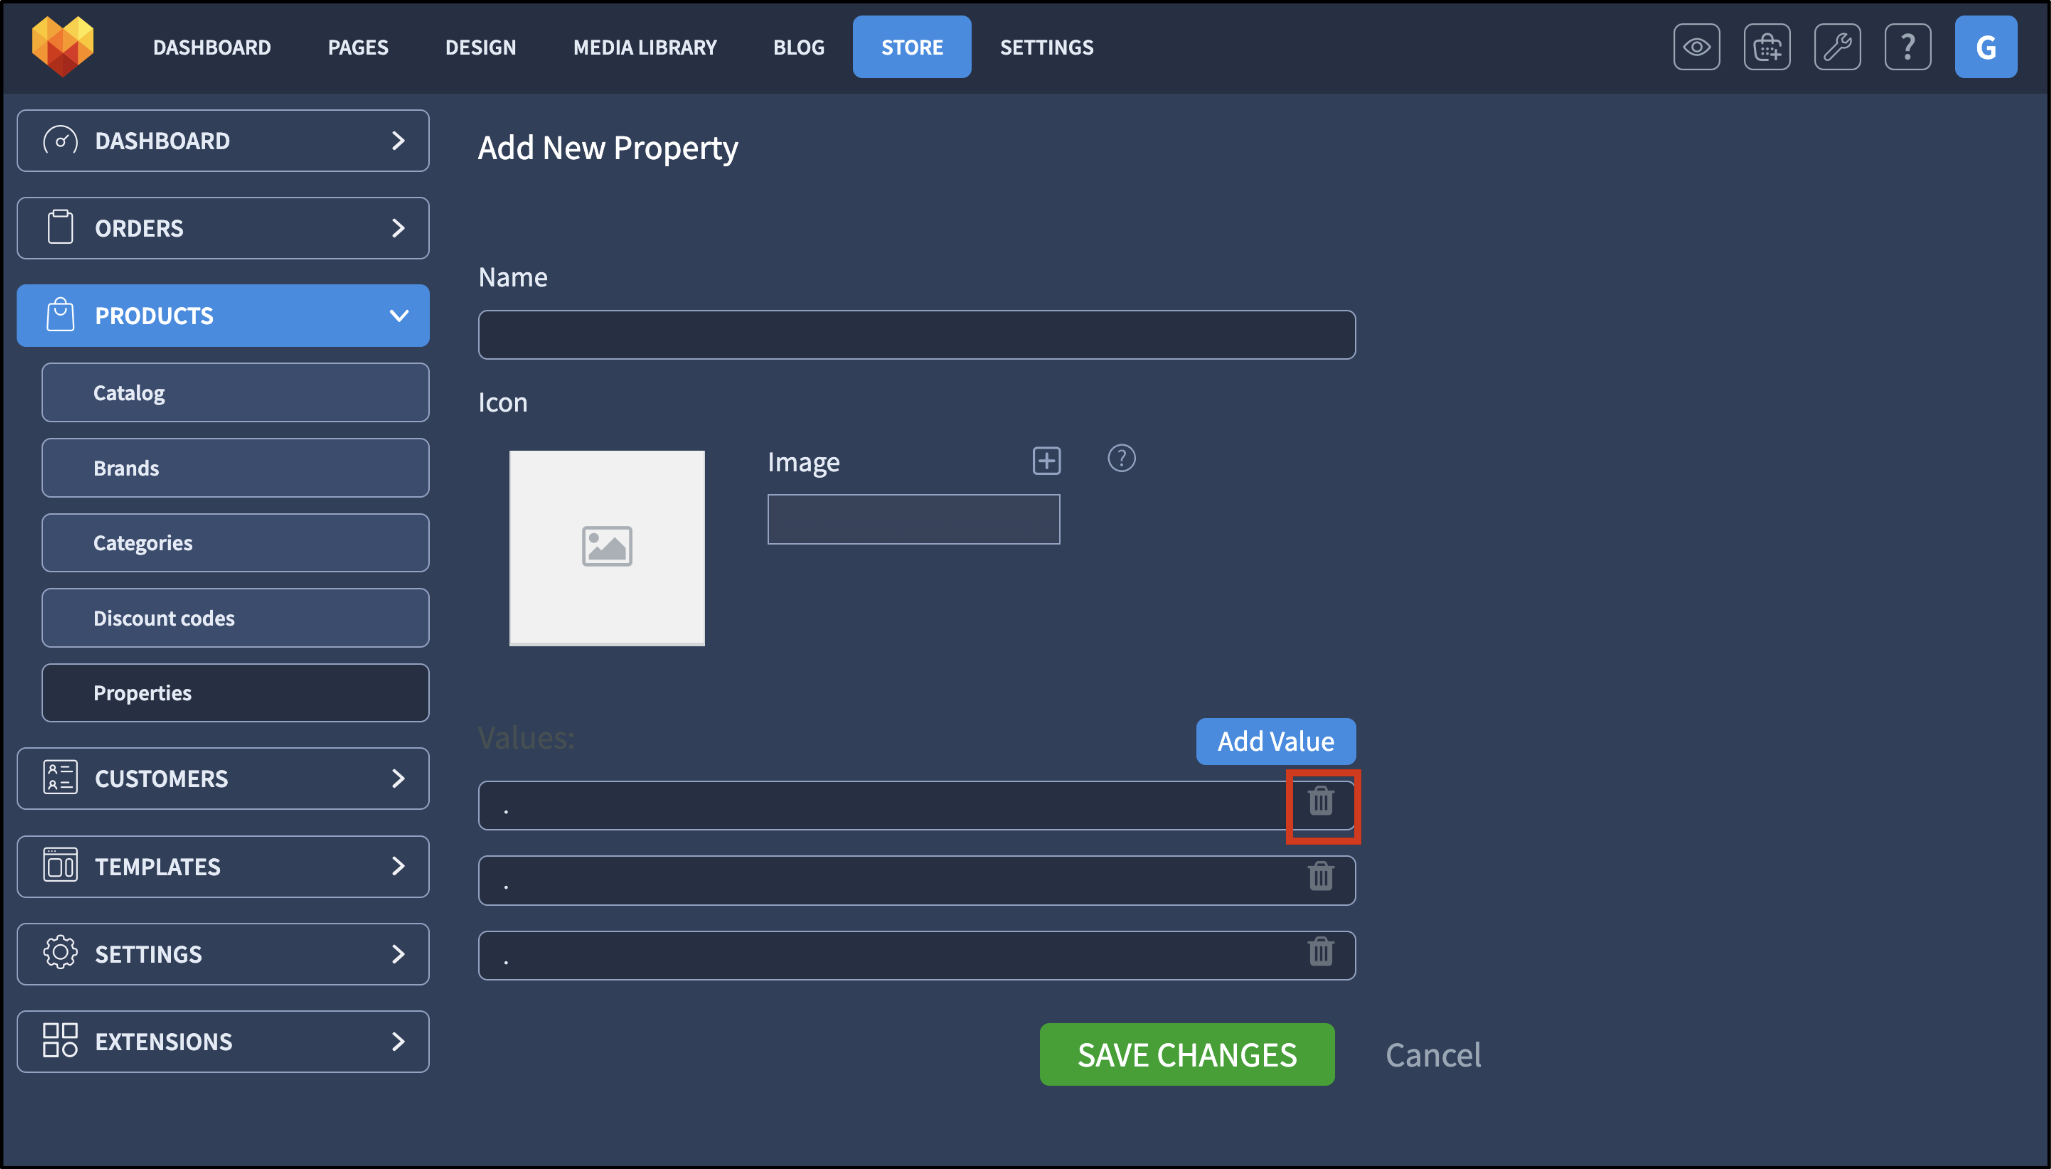Expand the Orders section chevron

(x=398, y=228)
